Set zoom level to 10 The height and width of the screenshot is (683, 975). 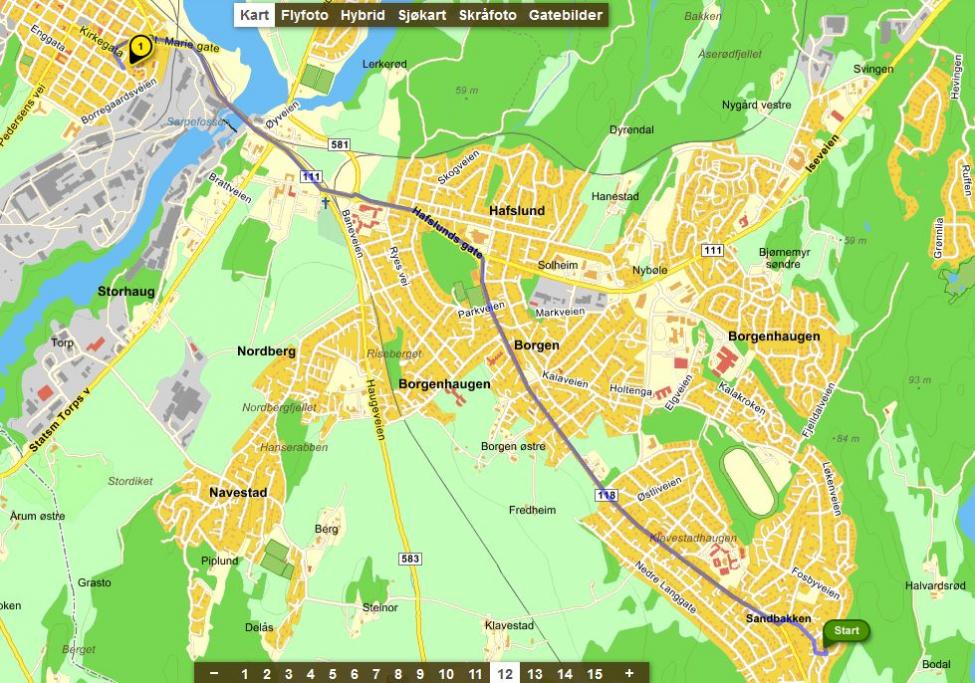click(446, 674)
